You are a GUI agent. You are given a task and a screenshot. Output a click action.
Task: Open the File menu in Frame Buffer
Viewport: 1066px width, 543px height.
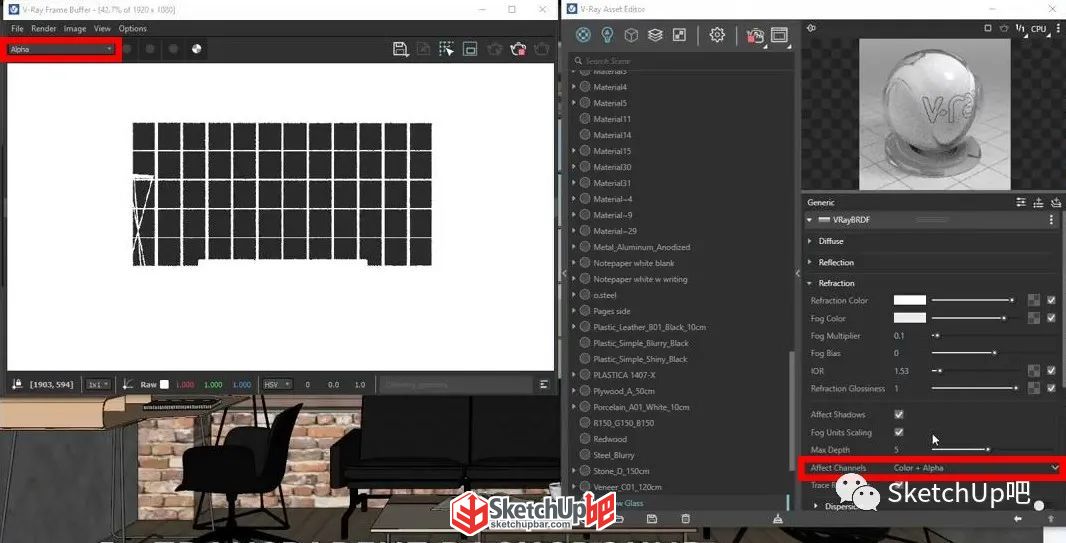17,29
